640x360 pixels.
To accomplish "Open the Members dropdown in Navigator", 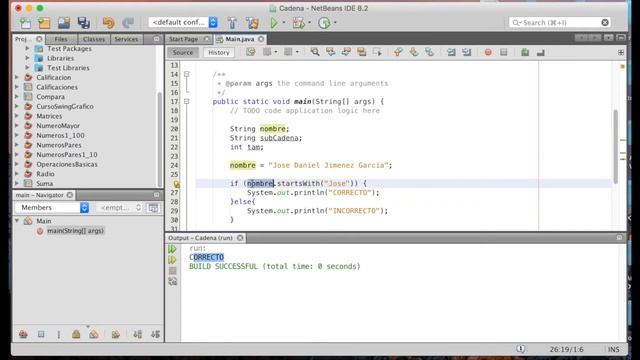I will tap(52, 208).
